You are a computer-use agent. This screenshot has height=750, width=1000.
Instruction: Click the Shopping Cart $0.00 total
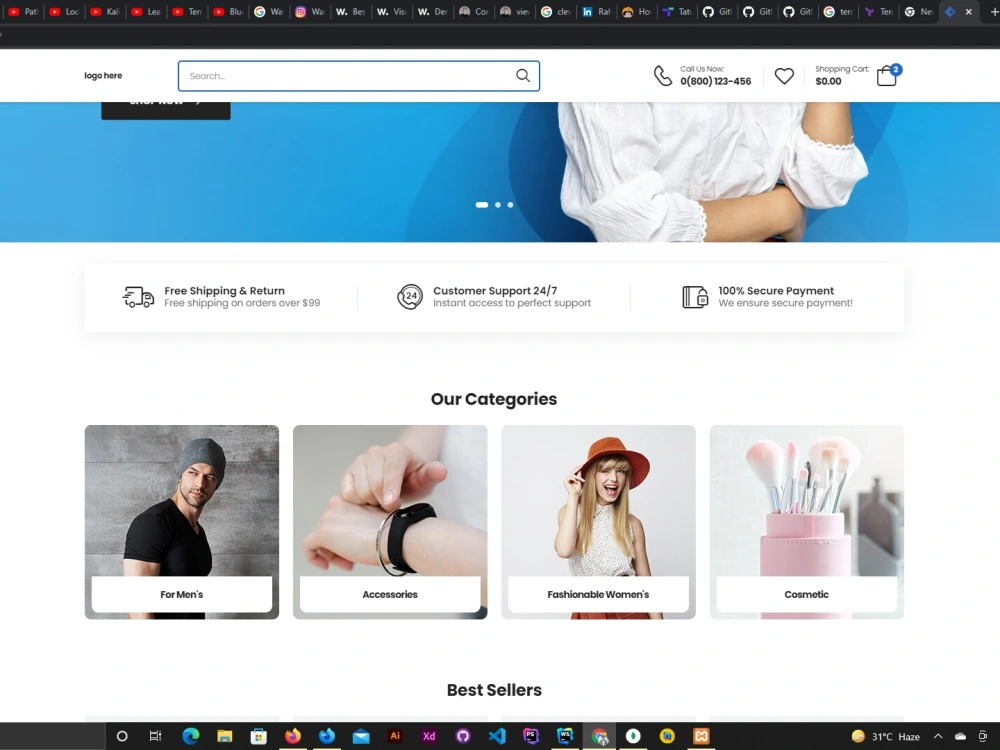[x=828, y=81]
